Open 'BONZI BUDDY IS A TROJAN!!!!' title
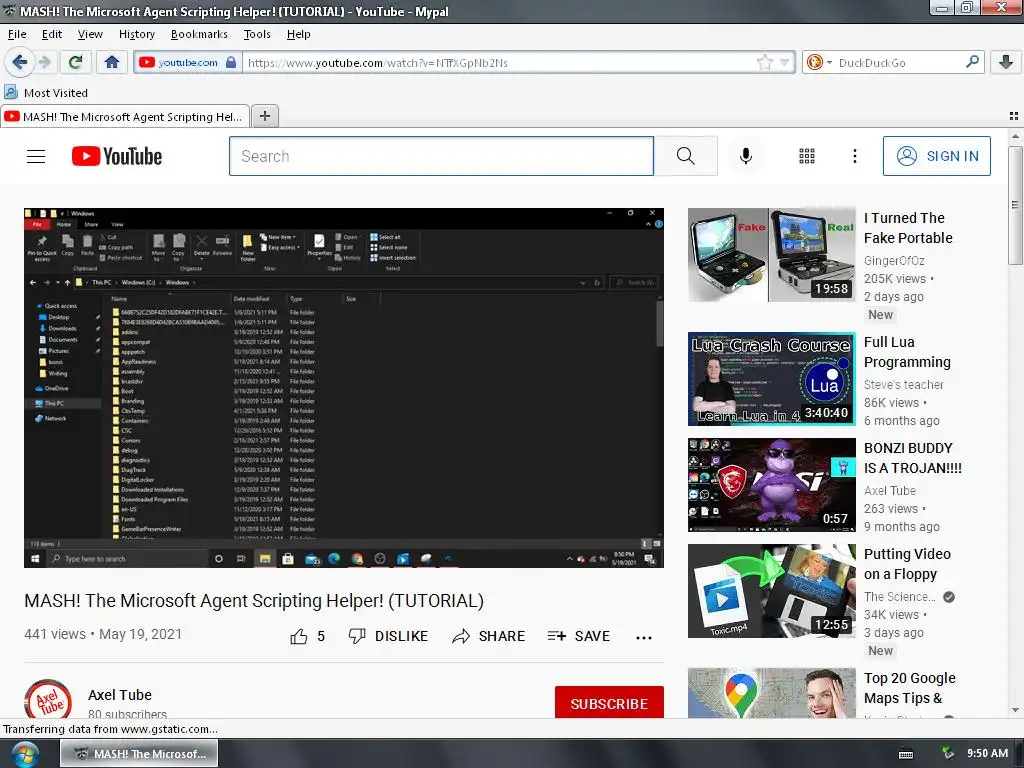This screenshot has height=768, width=1024. click(x=912, y=458)
